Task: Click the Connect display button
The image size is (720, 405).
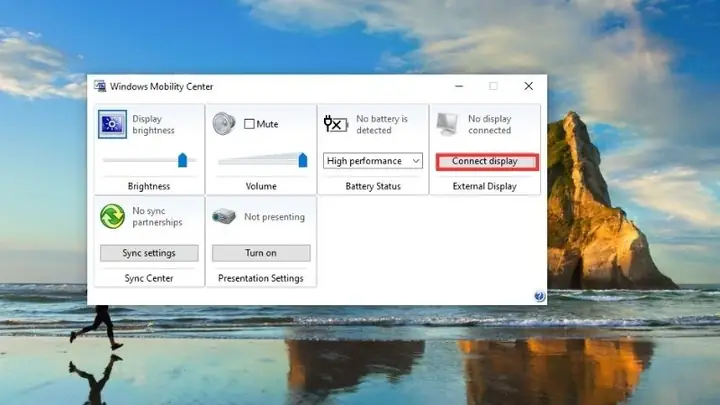Action: 487,162
